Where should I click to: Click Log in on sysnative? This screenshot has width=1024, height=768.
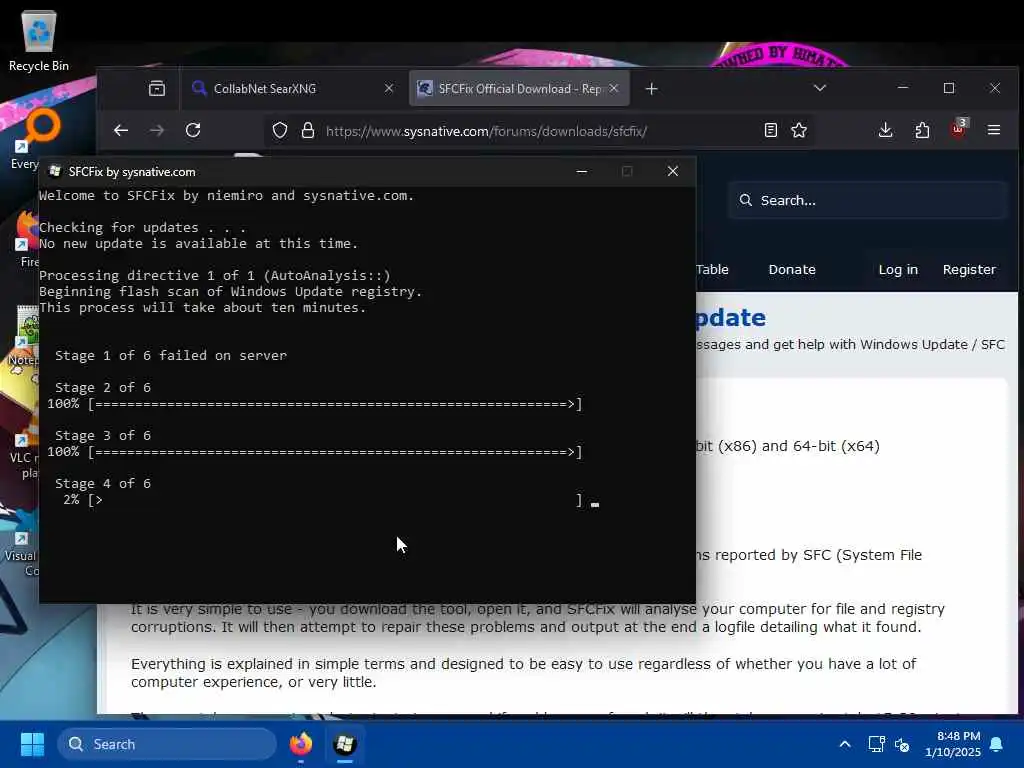point(898,270)
